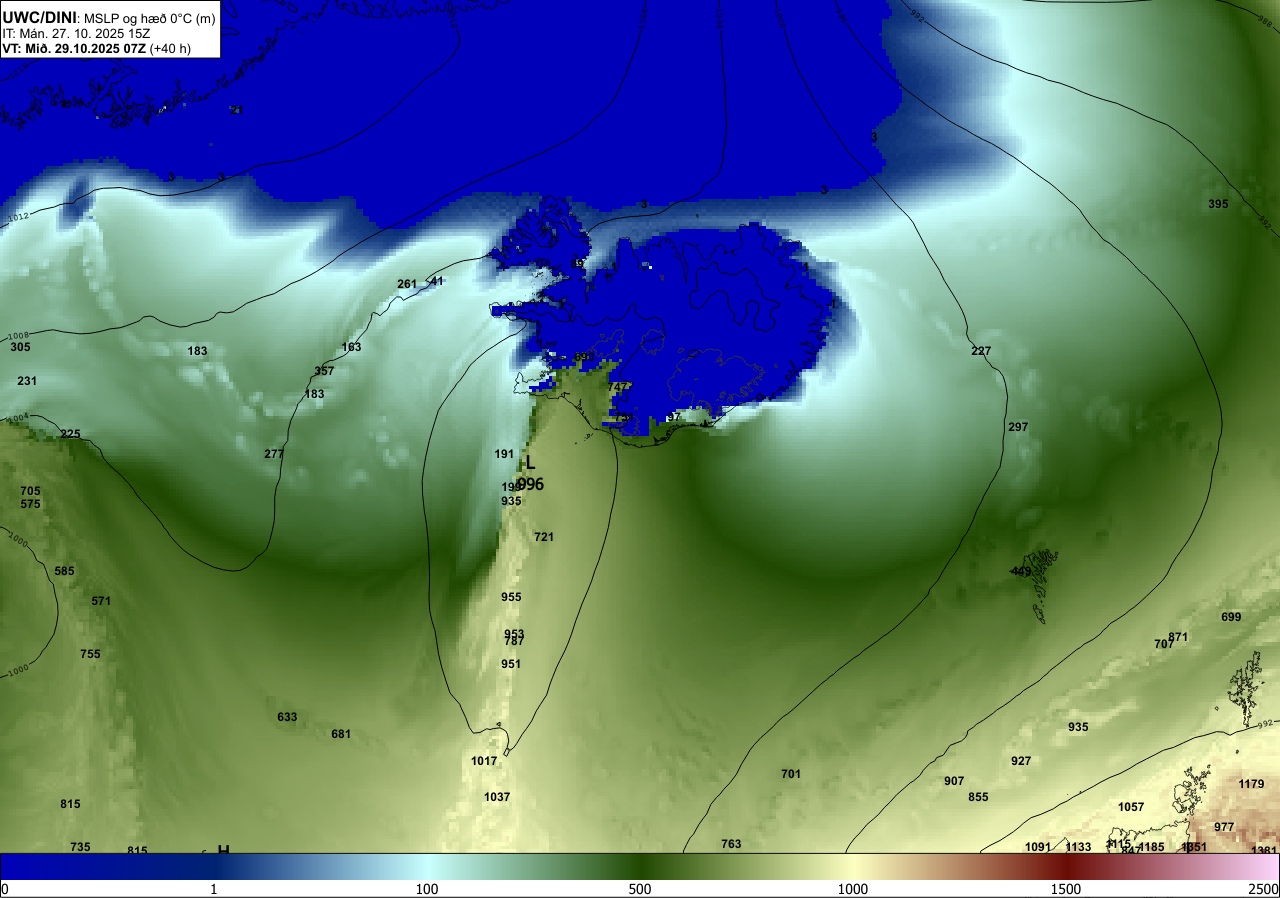Viewport: 1280px width, 898px height.
Task: Click the 100 label on the colour scale
Action: (427, 889)
